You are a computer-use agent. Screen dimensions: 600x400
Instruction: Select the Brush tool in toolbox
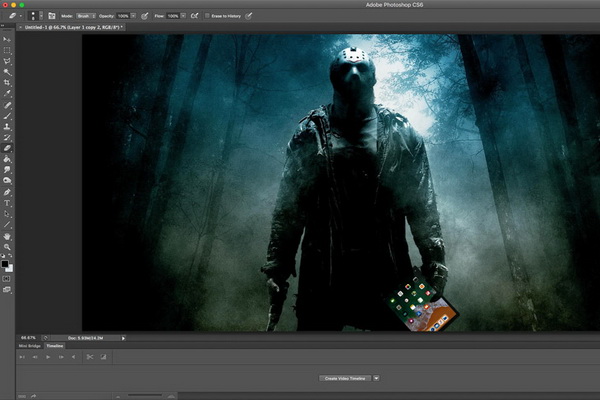tap(7, 116)
